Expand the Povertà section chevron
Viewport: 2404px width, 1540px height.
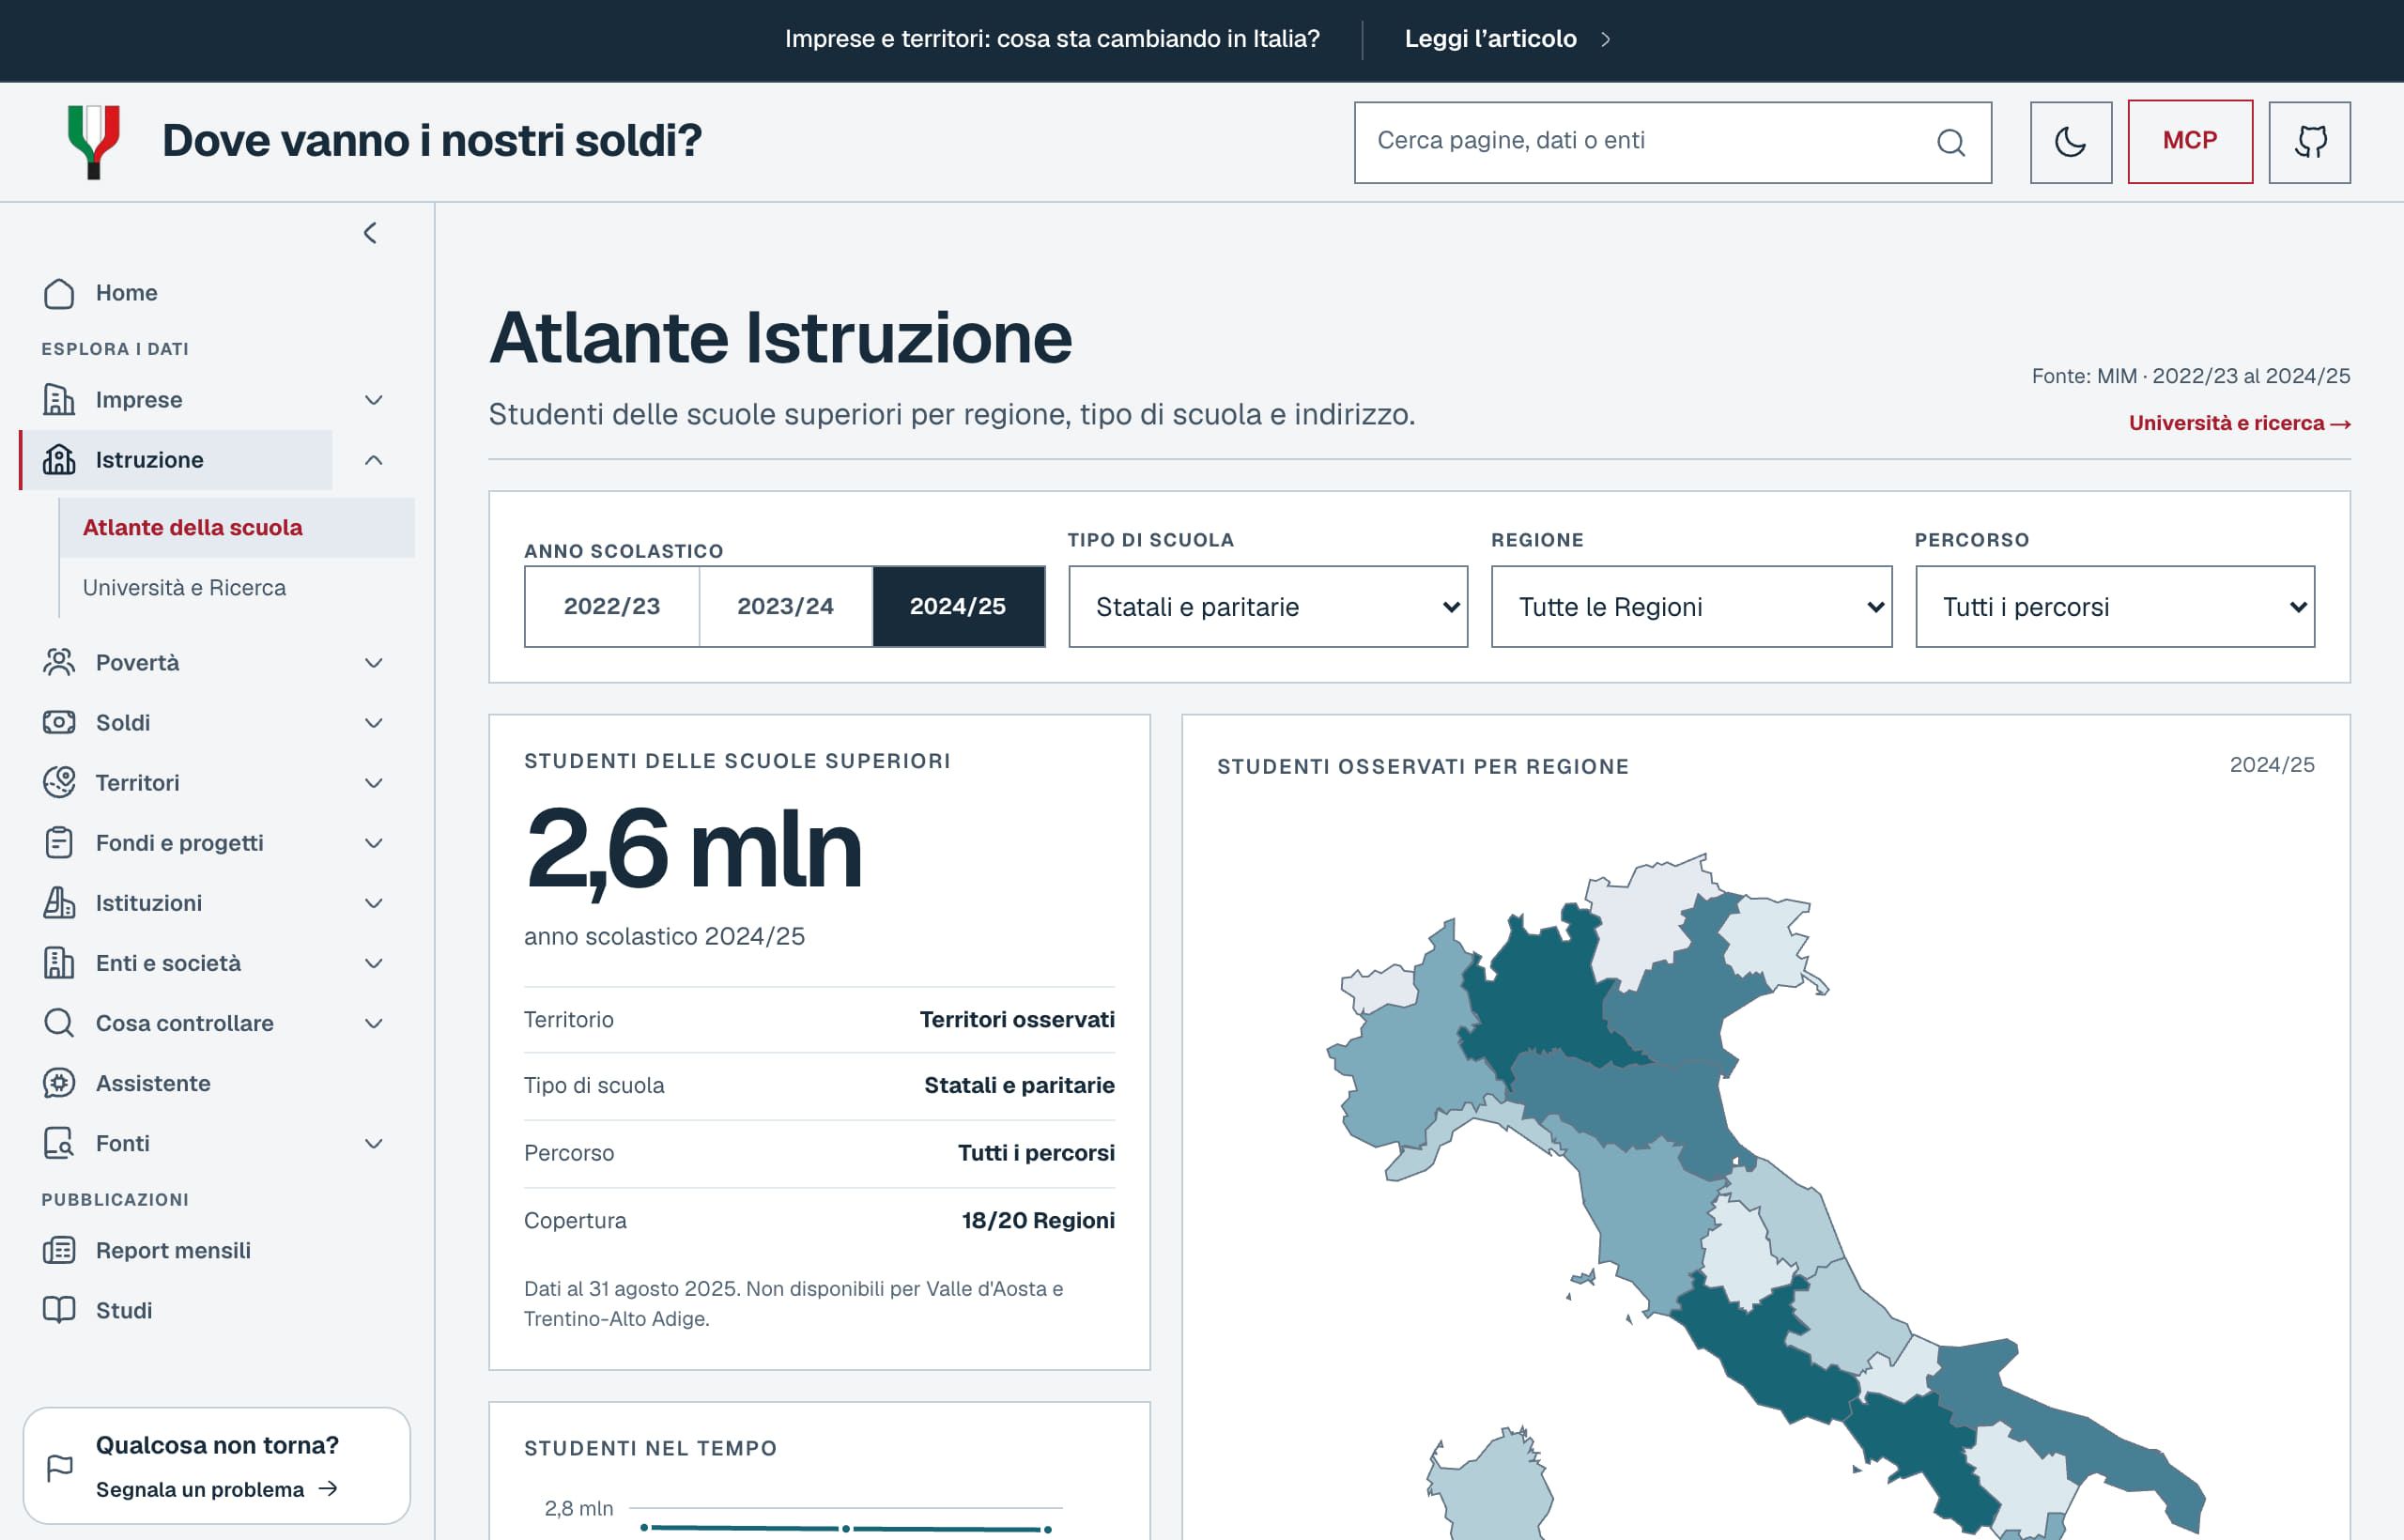[374, 663]
